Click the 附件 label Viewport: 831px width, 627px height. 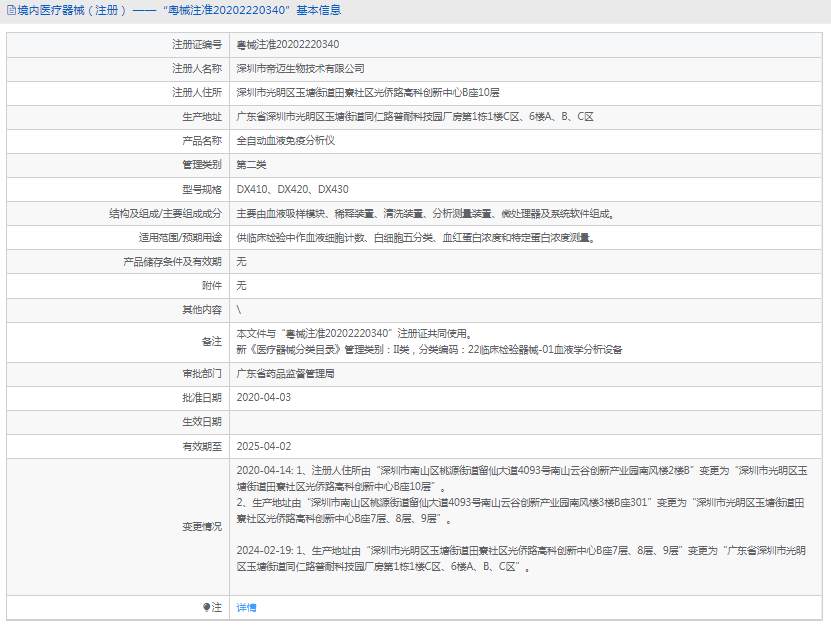coord(212,286)
